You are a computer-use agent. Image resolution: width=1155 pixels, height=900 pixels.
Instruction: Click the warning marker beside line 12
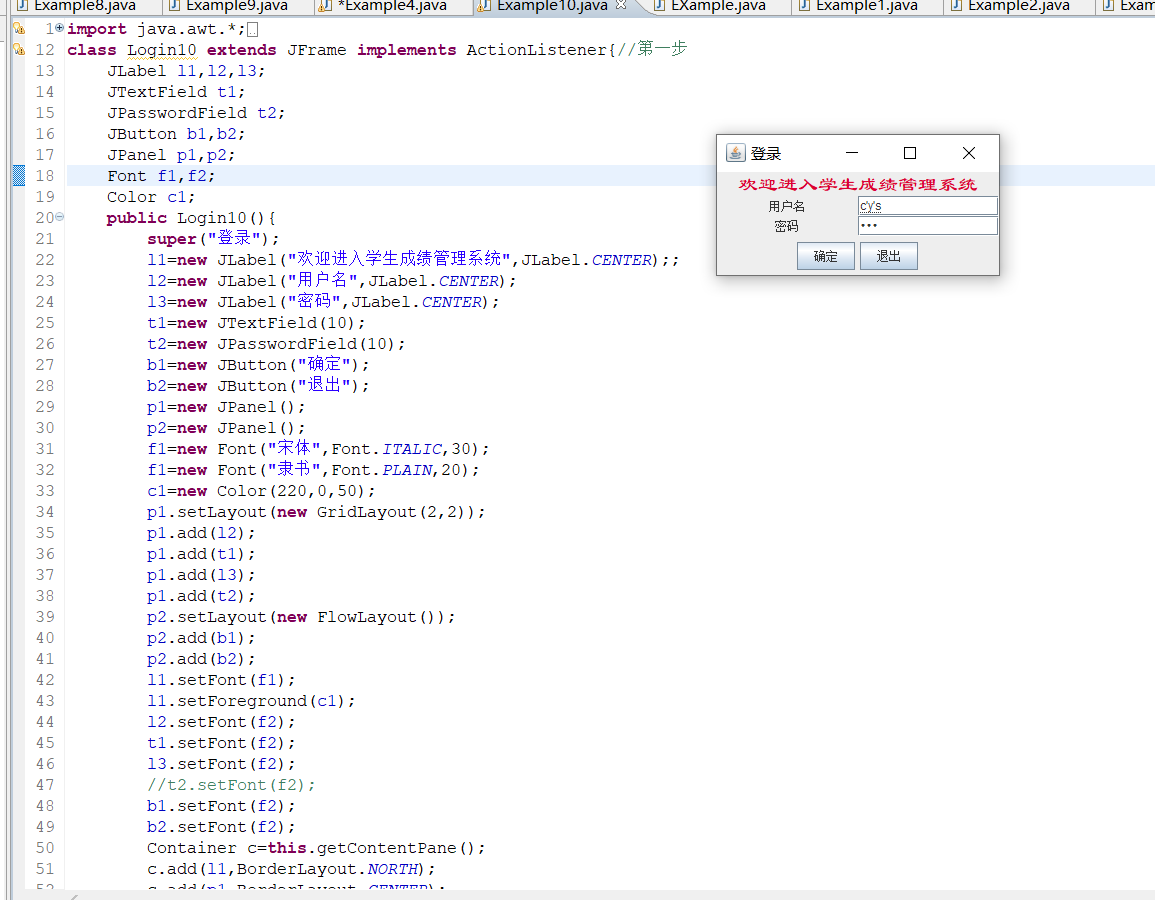pyautogui.click(x=18, y=50)
